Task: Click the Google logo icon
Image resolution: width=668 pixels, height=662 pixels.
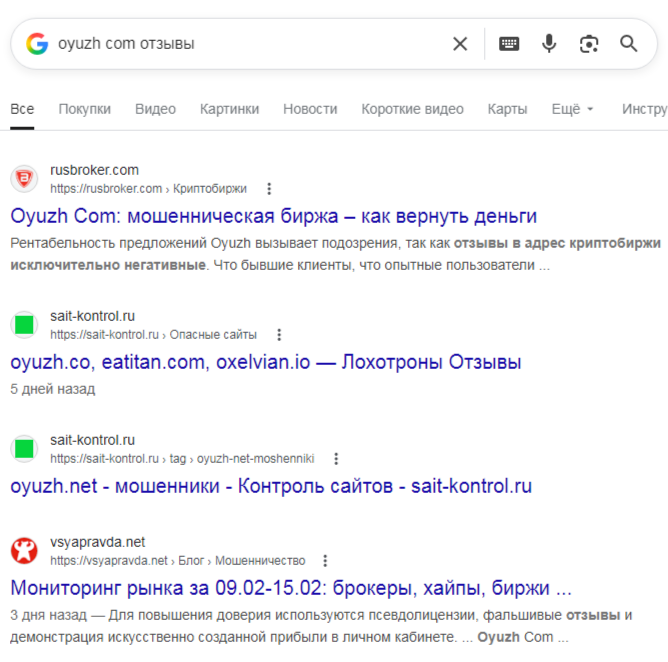Action: 37,44
